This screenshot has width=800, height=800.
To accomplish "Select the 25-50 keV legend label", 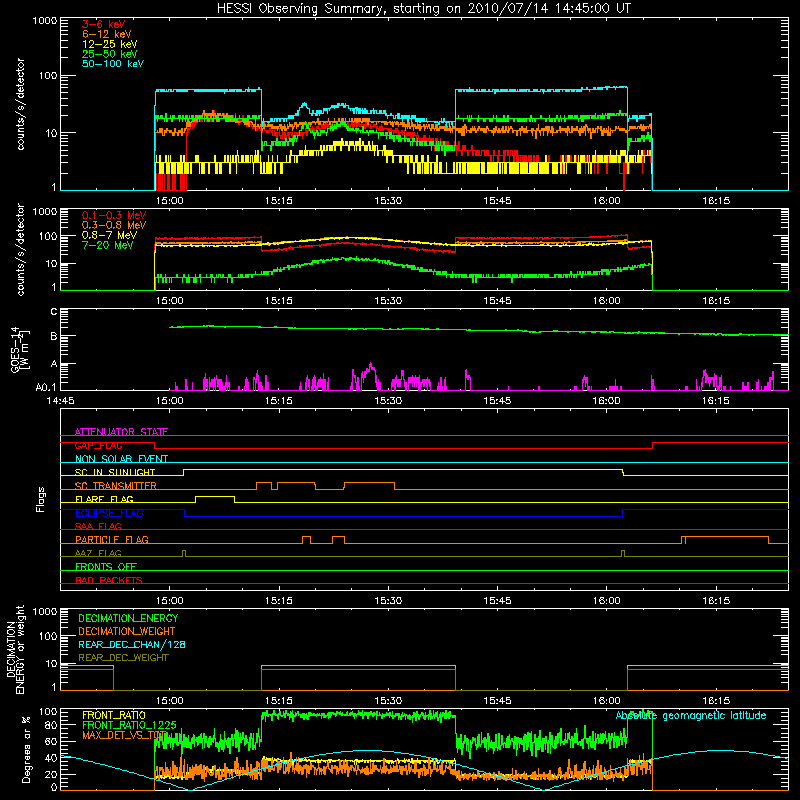I will tap(109, 54).
